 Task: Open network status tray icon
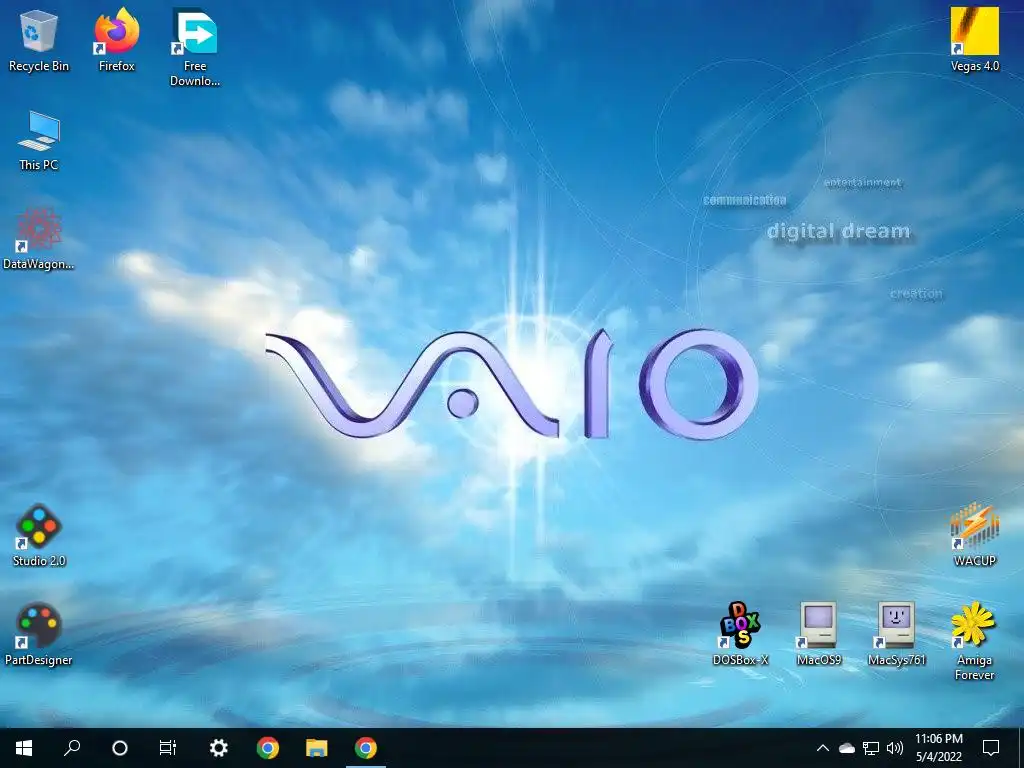(x=871, y=748)
